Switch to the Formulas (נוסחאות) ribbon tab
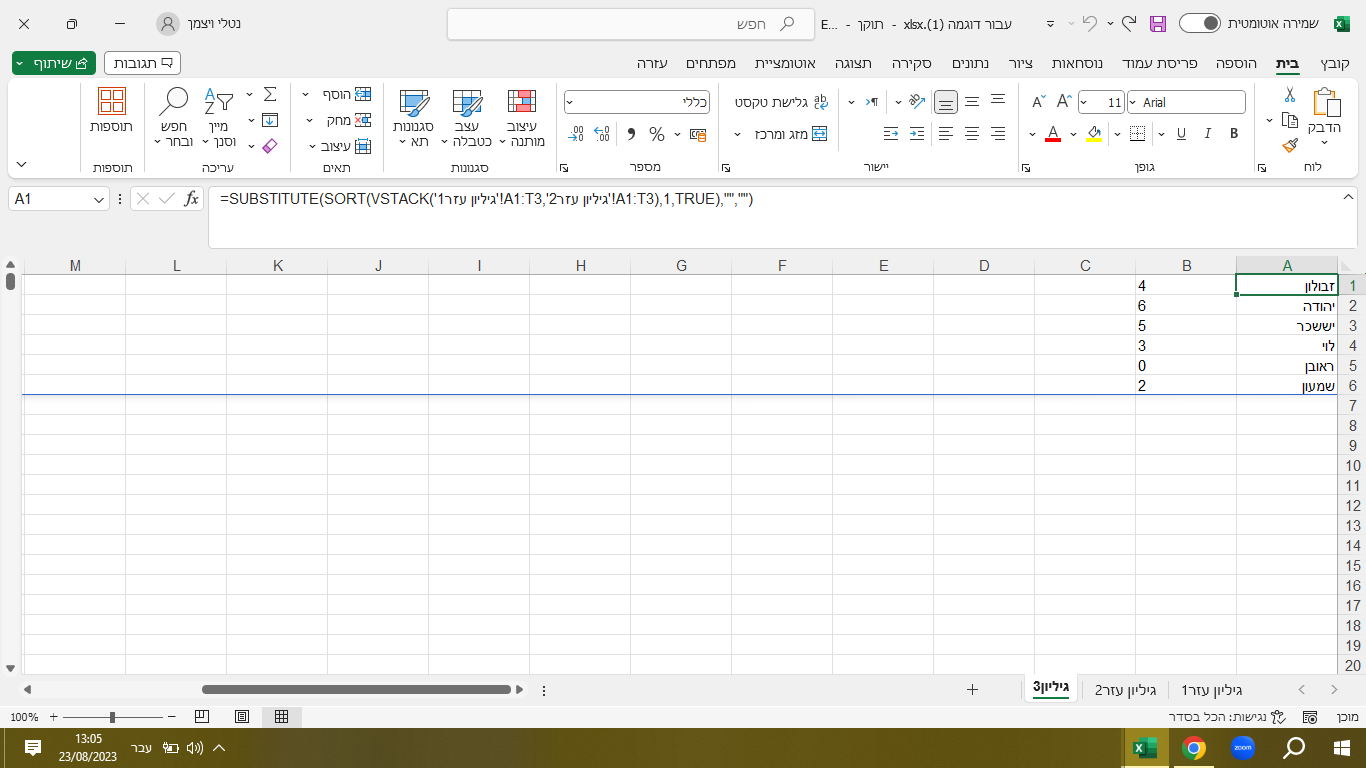The height and width of the screenshot is (768, 1366). pos(1078,63)
